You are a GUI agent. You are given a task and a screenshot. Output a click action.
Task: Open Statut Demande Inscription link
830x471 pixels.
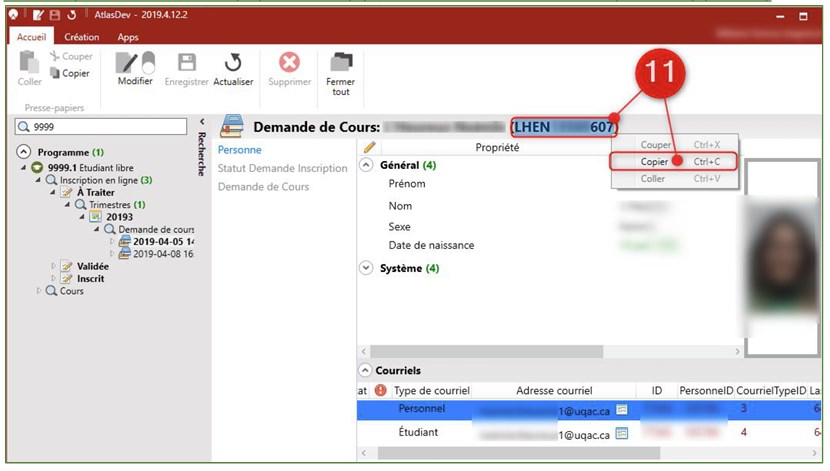tap(282, 169)
